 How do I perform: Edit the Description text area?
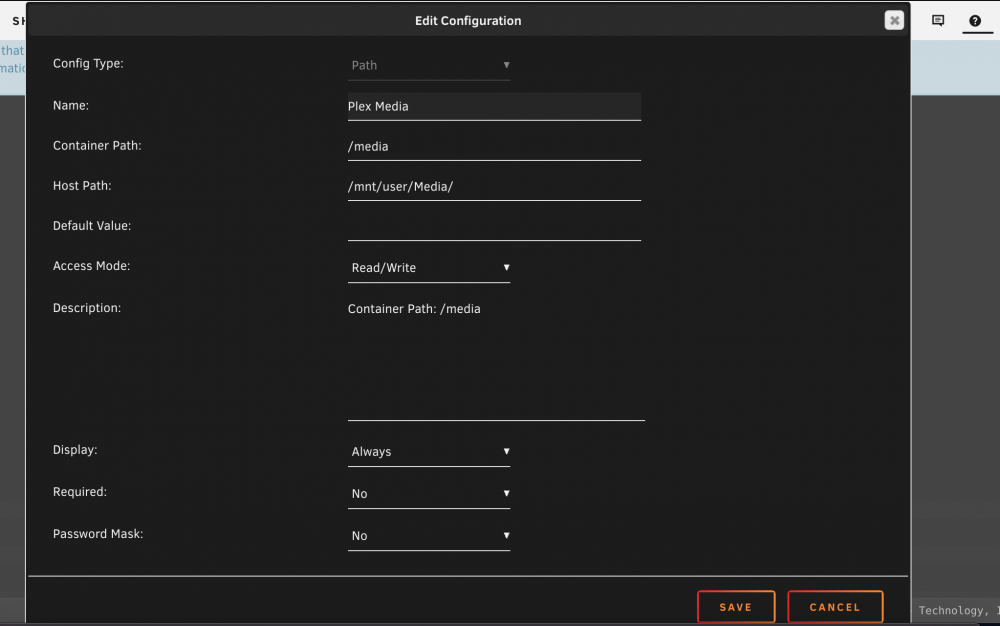(x=496, y=359)
